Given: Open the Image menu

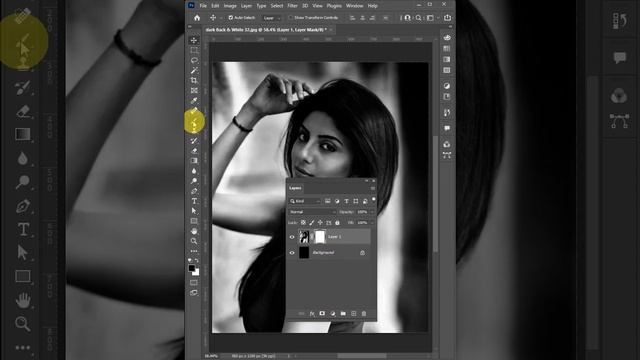Looking at the screenshot, I should point(230,6).
